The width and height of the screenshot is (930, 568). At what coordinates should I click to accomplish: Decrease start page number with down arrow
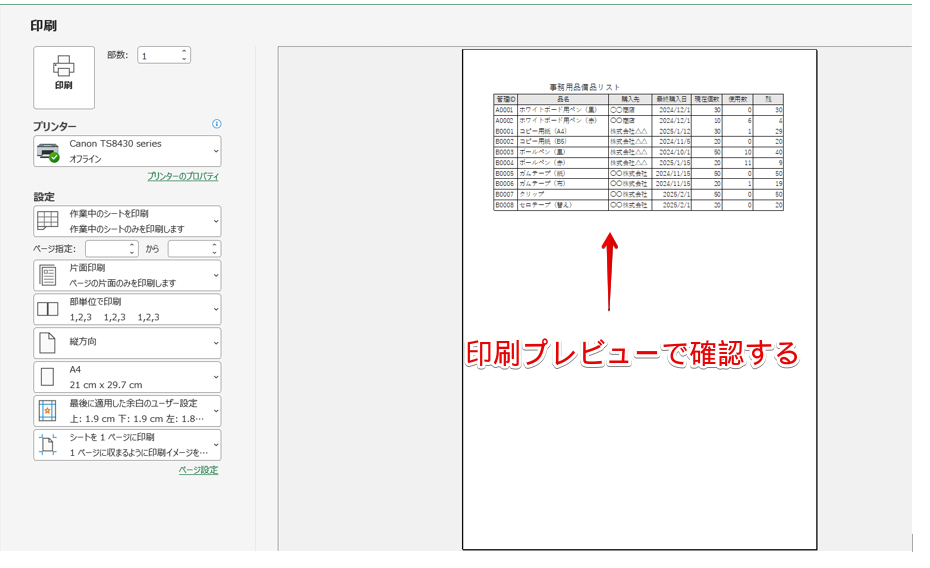132,253
